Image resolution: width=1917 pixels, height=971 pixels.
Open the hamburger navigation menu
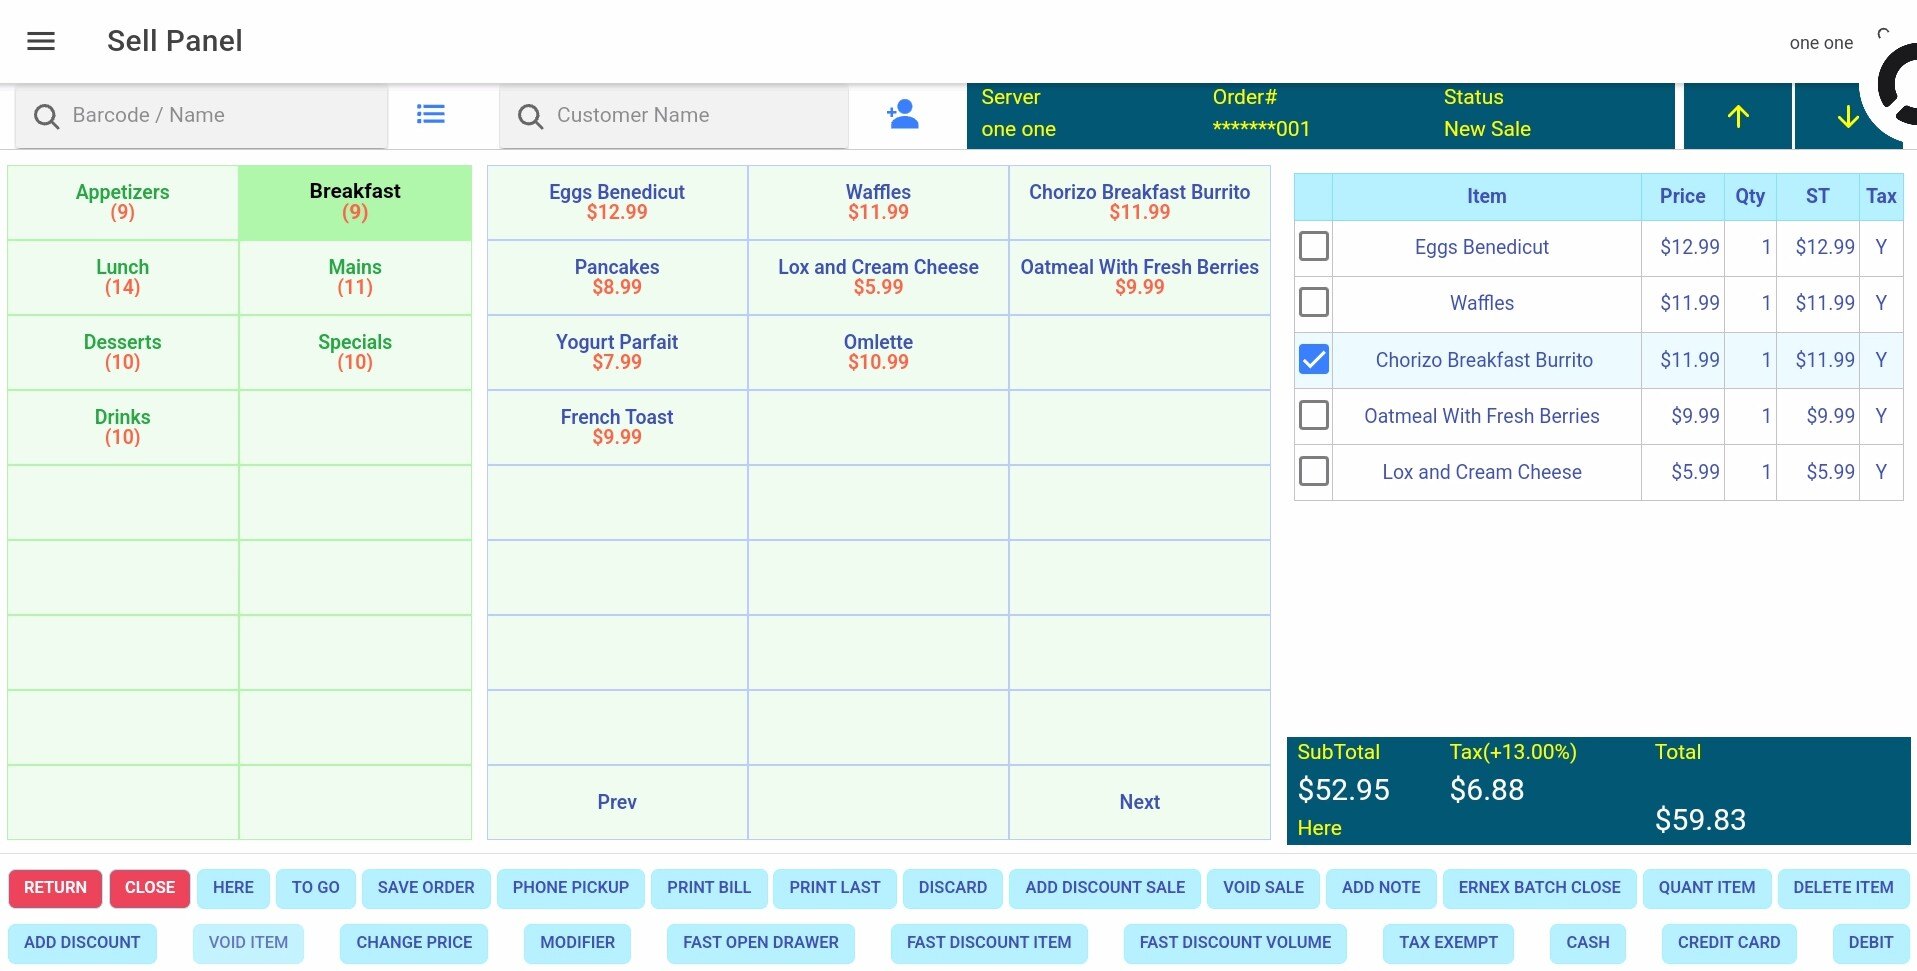(x=41, y=41)
